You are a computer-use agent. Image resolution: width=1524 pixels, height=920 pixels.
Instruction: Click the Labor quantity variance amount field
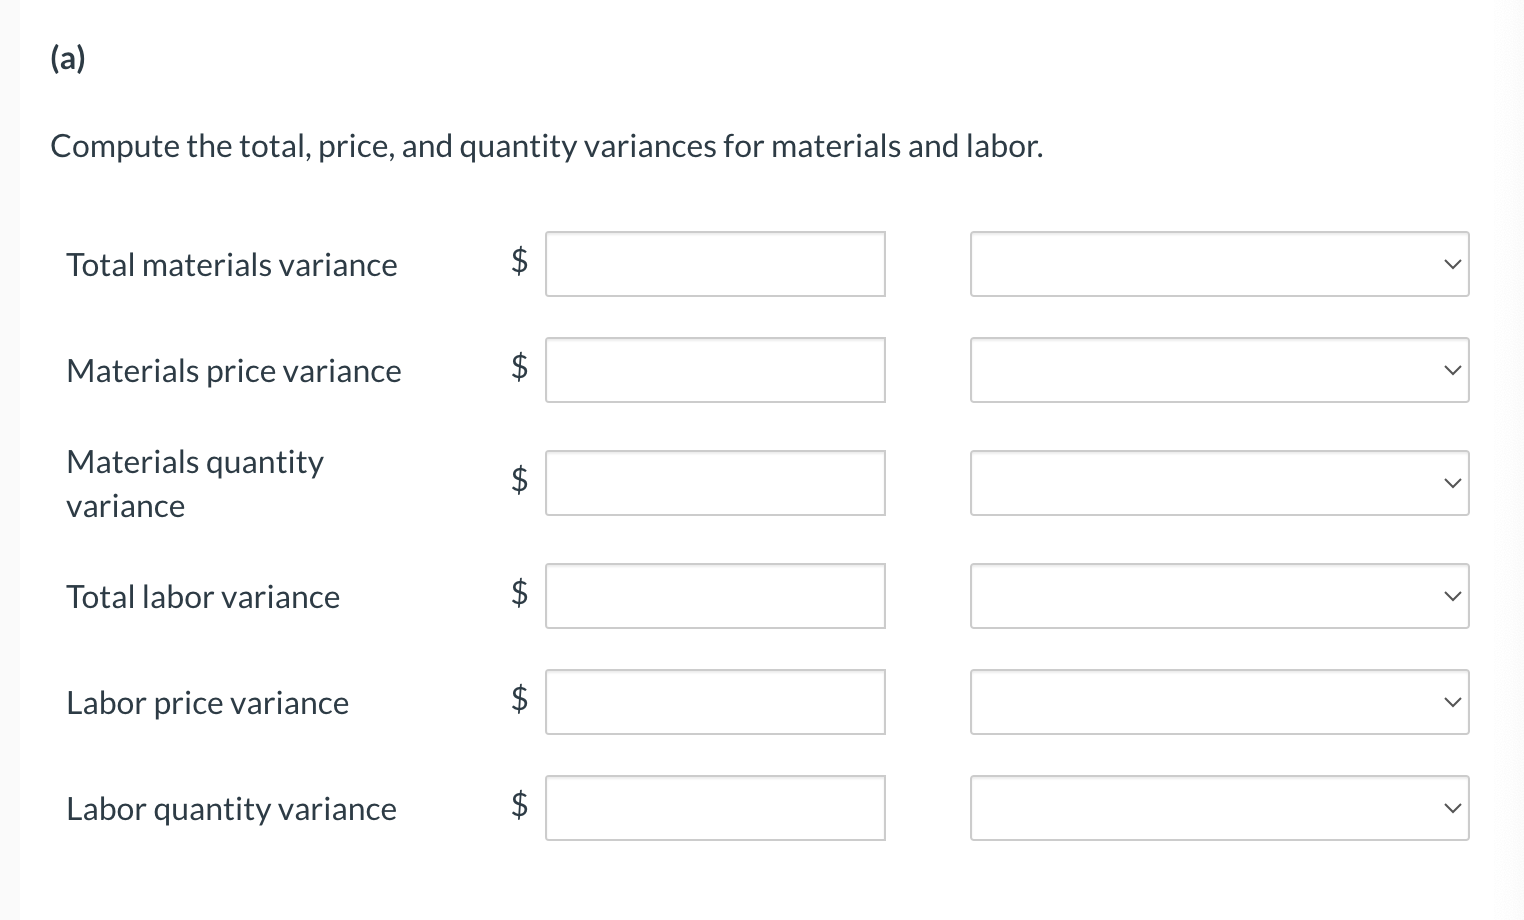(714, 808)
